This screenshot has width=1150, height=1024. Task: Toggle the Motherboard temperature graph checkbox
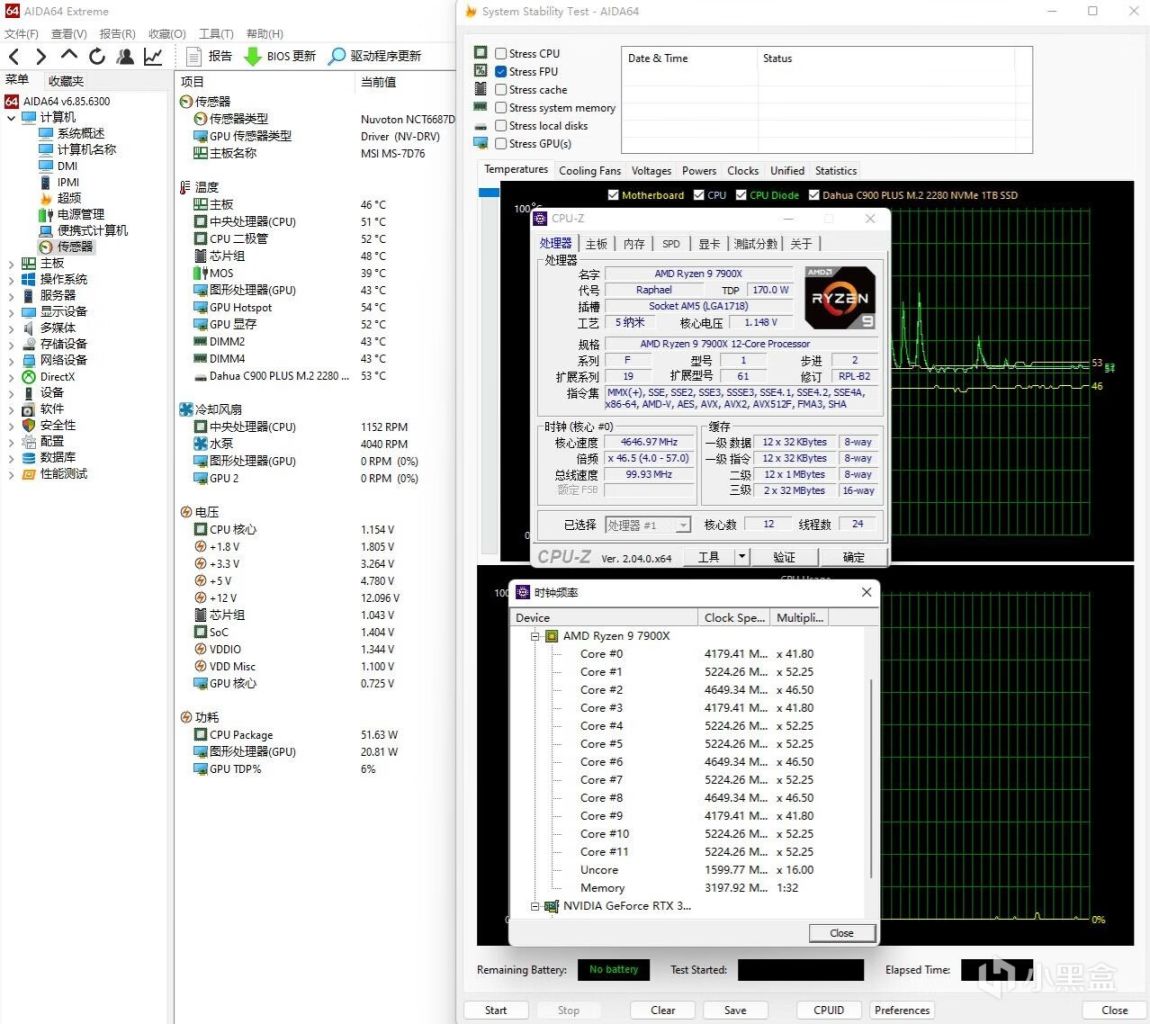(614, 196)
